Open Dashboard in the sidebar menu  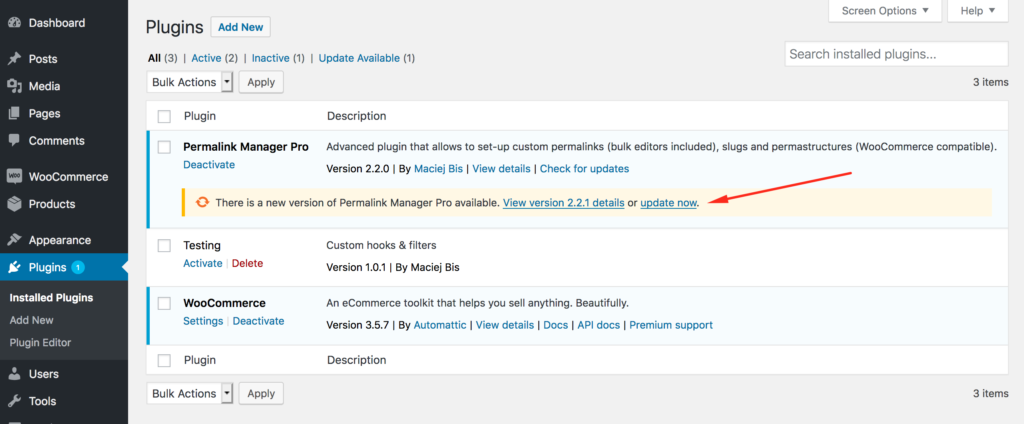click(57, 23)
